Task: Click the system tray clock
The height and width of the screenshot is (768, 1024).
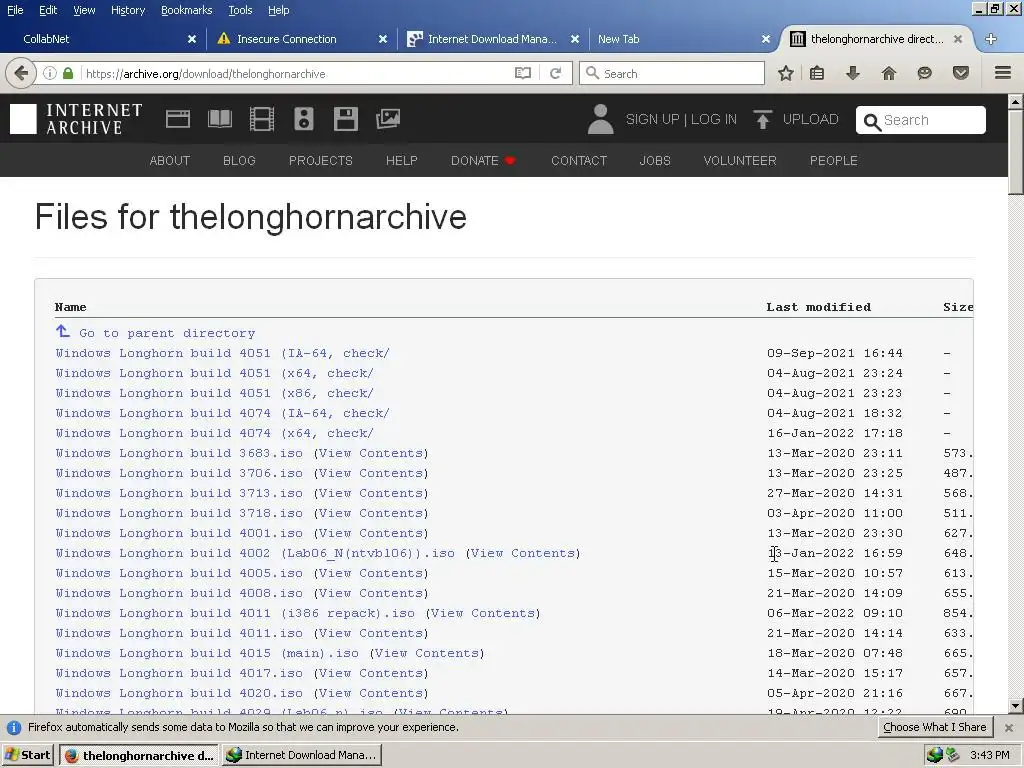Action: tap(989, 755)
